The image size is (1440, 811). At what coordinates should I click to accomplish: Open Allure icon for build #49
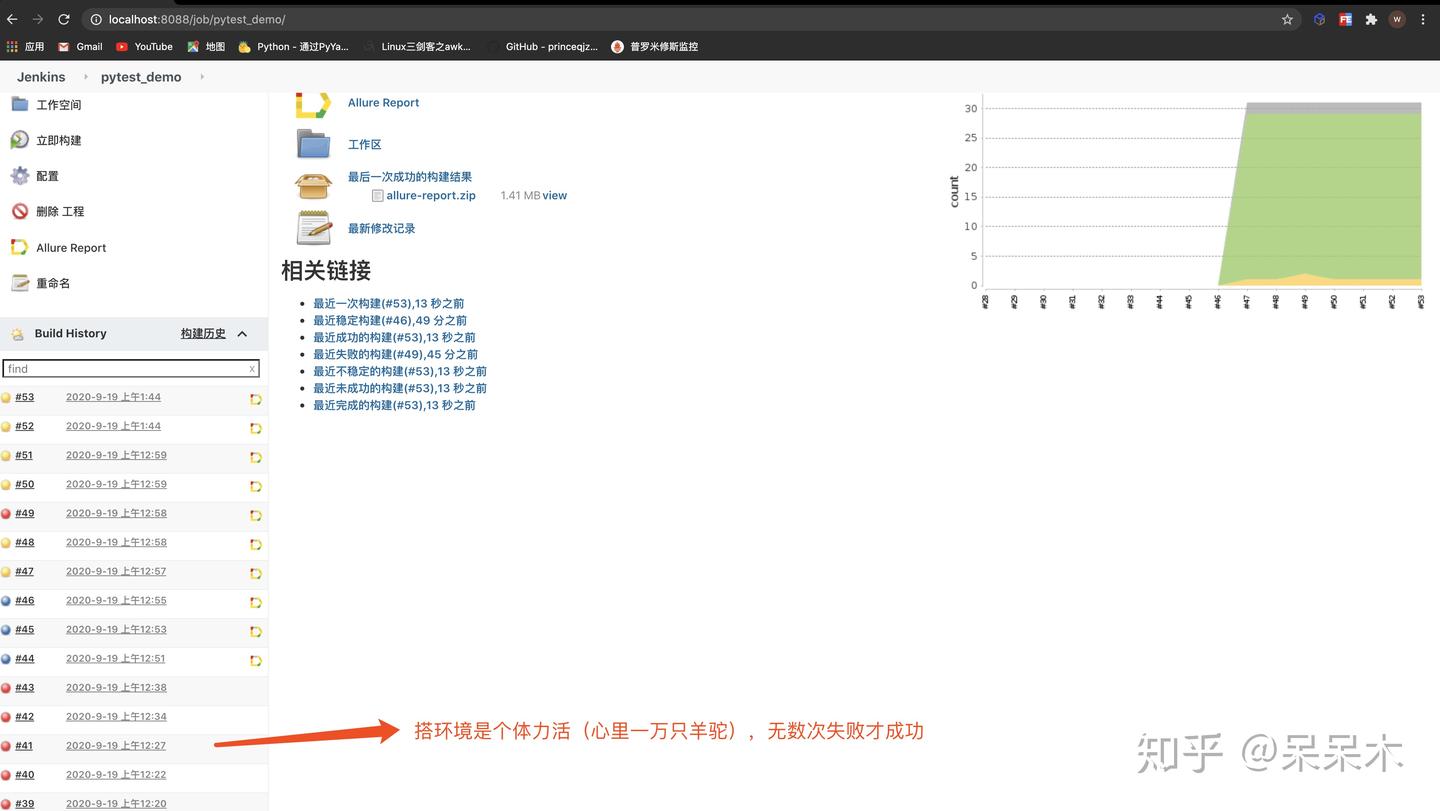[x=256, y=515]
